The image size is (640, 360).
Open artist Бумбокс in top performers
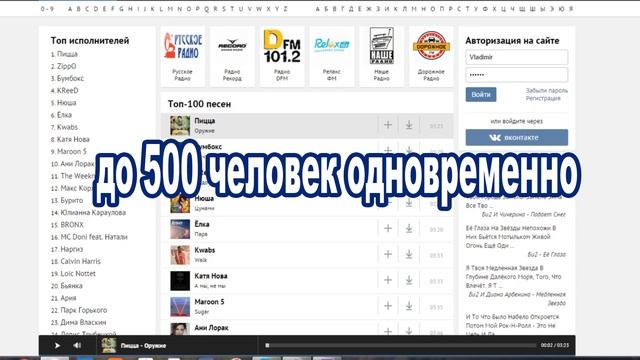pyautogui.click(x=70, y=78)
